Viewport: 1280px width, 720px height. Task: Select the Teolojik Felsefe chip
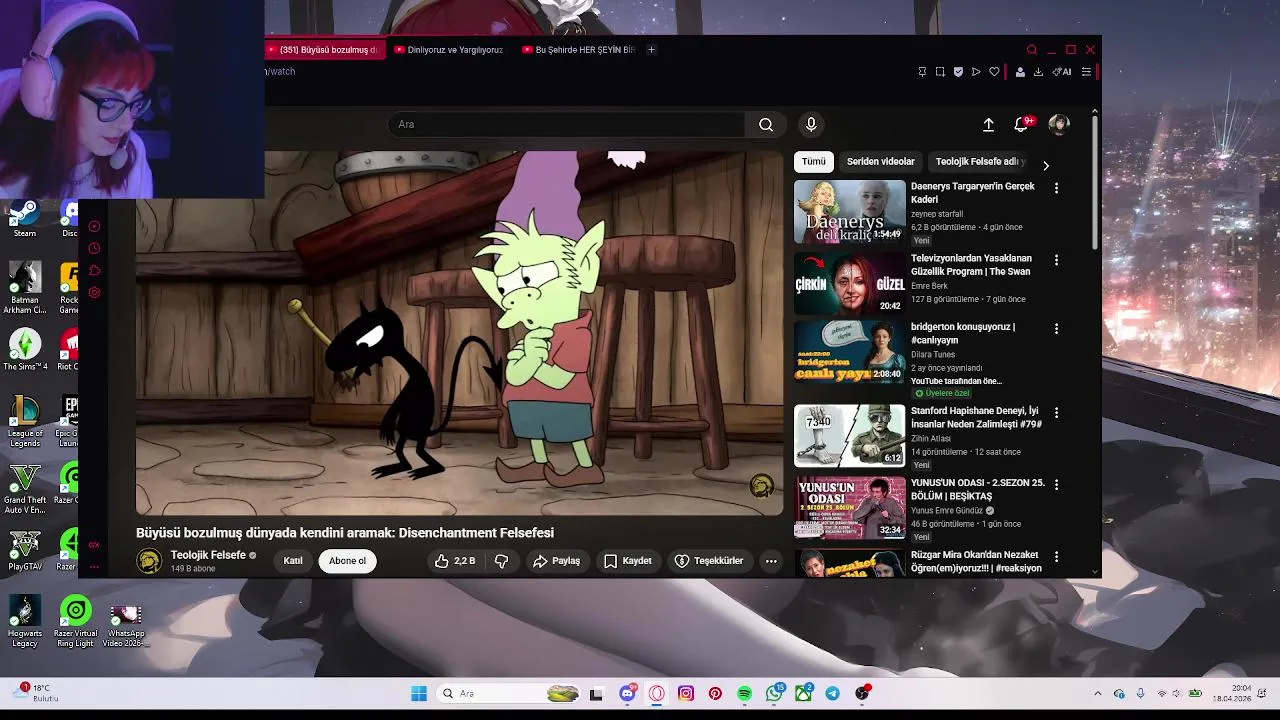point(980,161)
